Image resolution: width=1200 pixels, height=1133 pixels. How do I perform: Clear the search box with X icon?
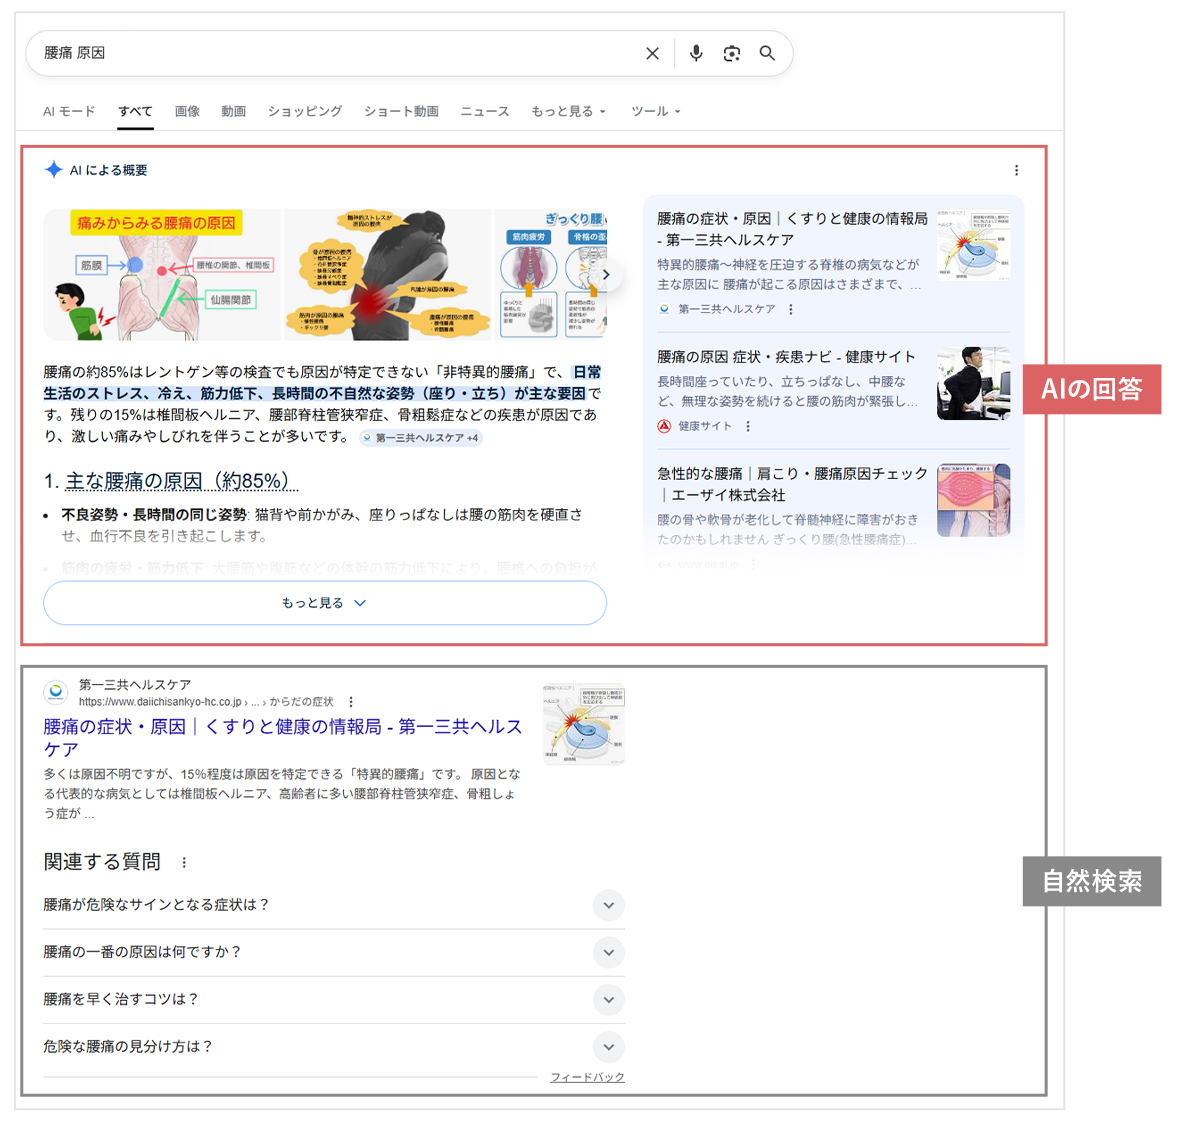[652, 54]
